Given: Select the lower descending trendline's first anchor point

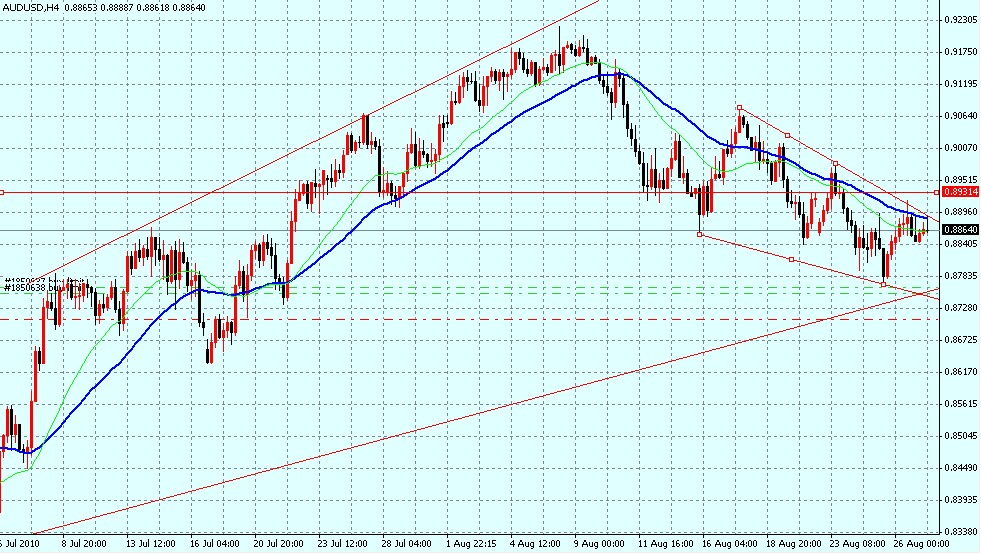Looking at the screenshot, I should click(699, 235).
